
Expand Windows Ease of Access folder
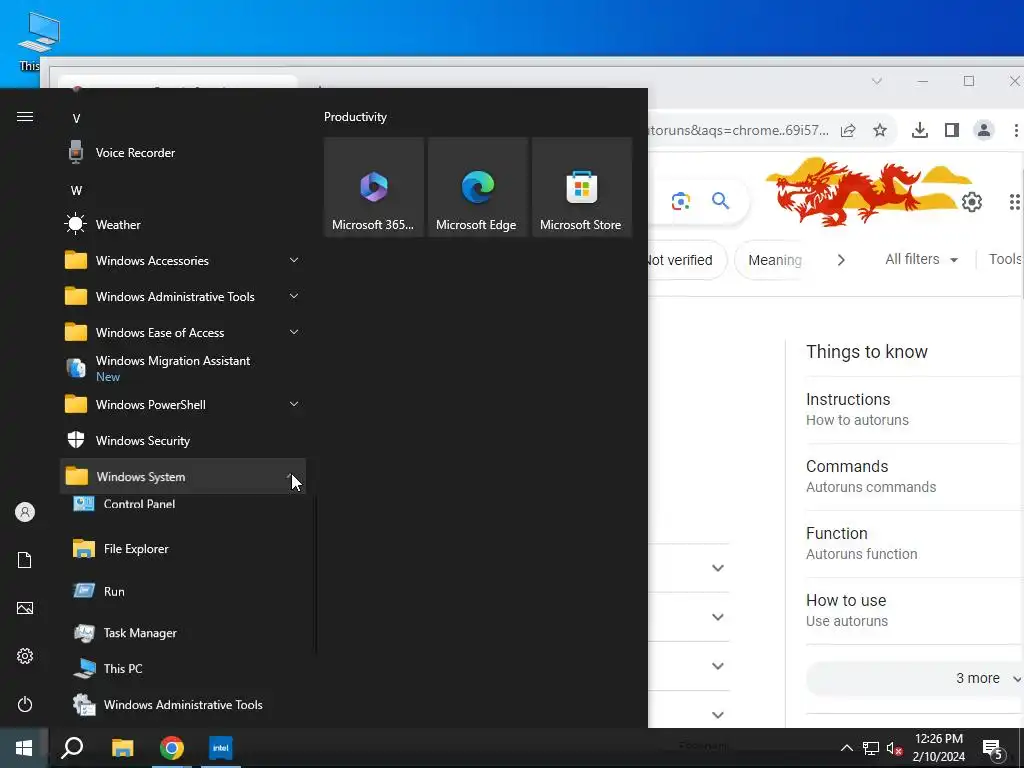[294, 332]
